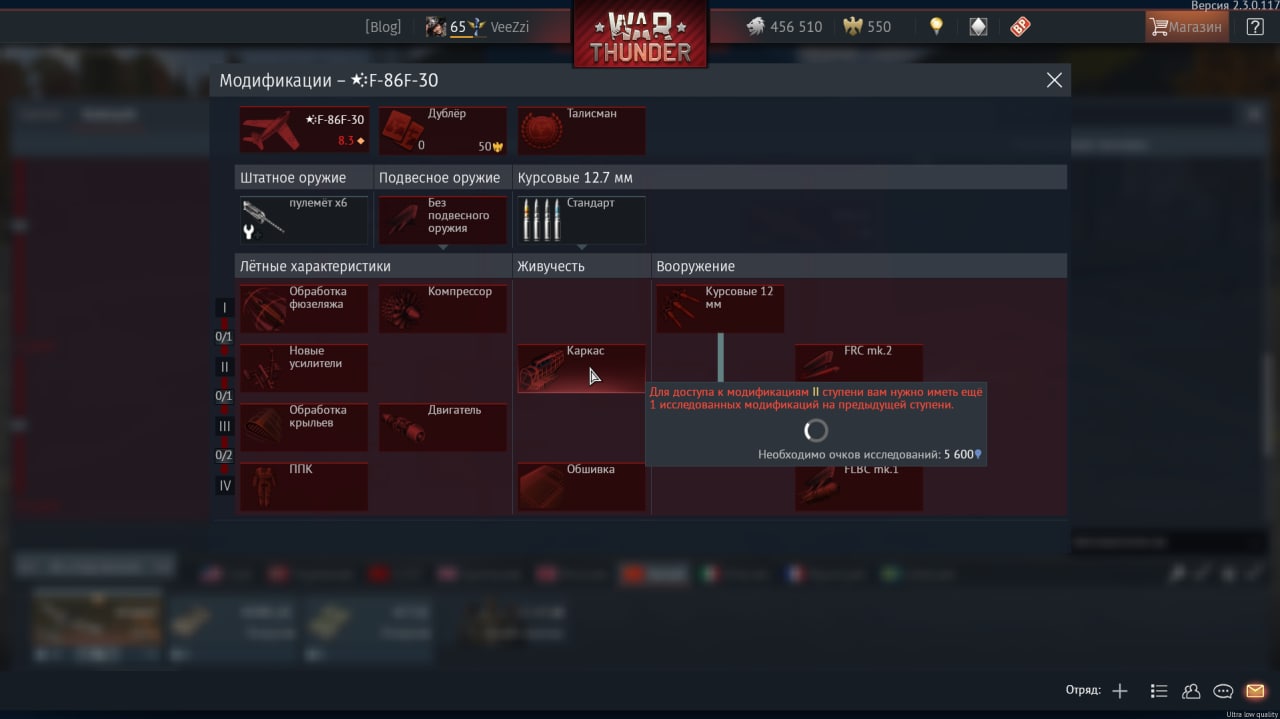
Task: Open the chat speech bubble icon
Action: [1223, 691]
